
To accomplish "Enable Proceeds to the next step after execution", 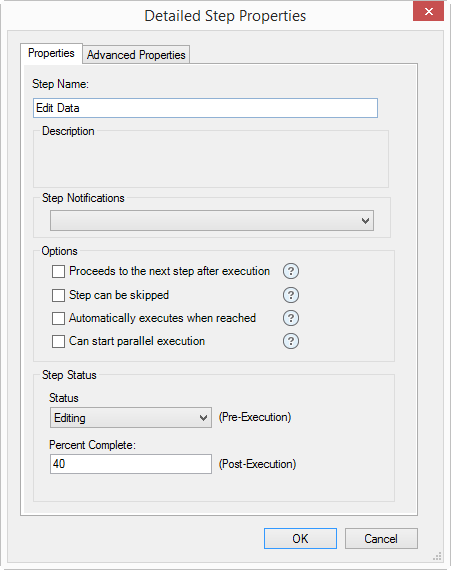I will click(x=59, y=271).
